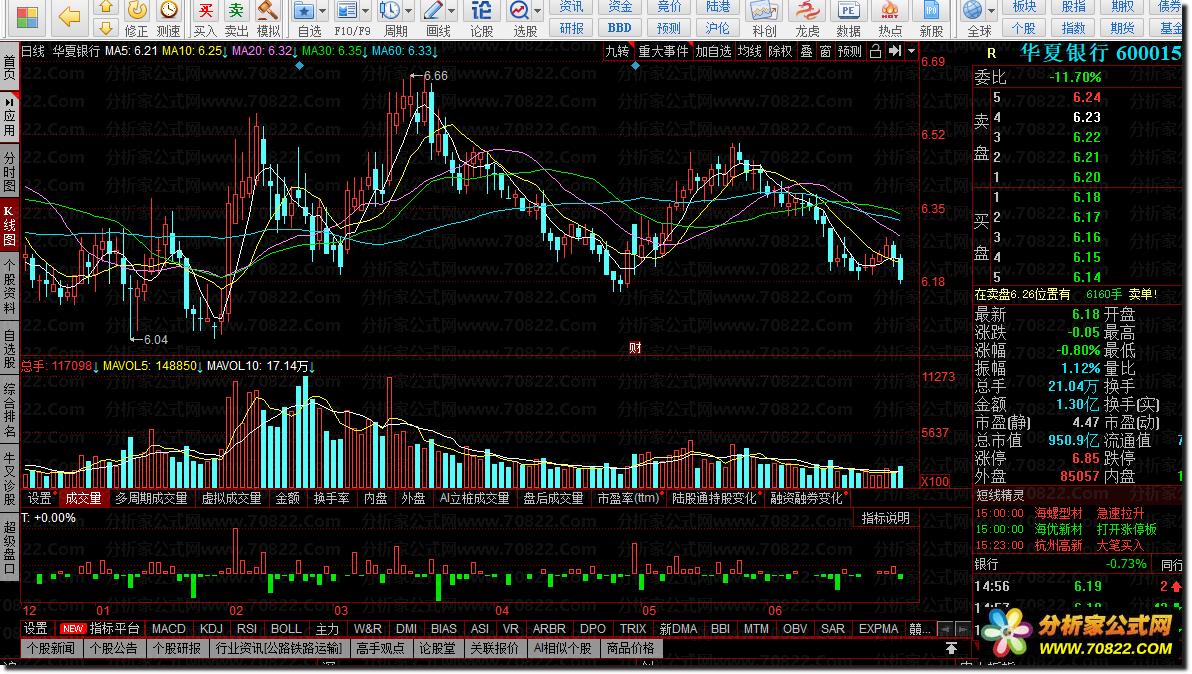Select the BOLL indicator tab
The height and width of the screenshot is (674, 1192).
click(x=286, y=628)
